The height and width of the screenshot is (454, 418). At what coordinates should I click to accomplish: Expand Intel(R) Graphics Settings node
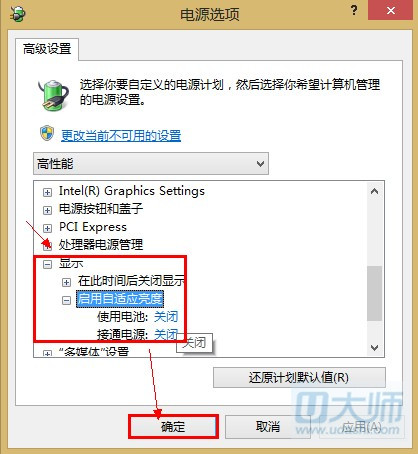(x=48, y=192)
